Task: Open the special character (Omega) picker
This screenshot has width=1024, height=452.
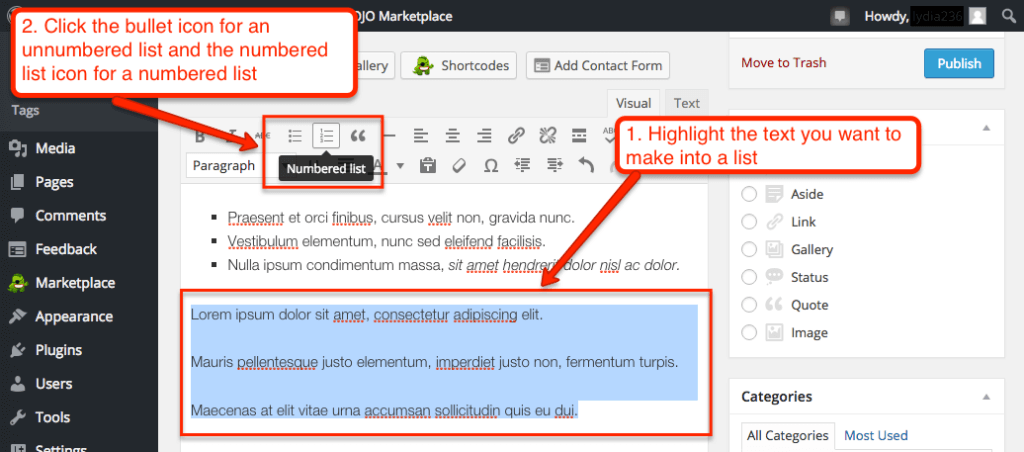Action: pyautogui.click(x=491, y=165)
